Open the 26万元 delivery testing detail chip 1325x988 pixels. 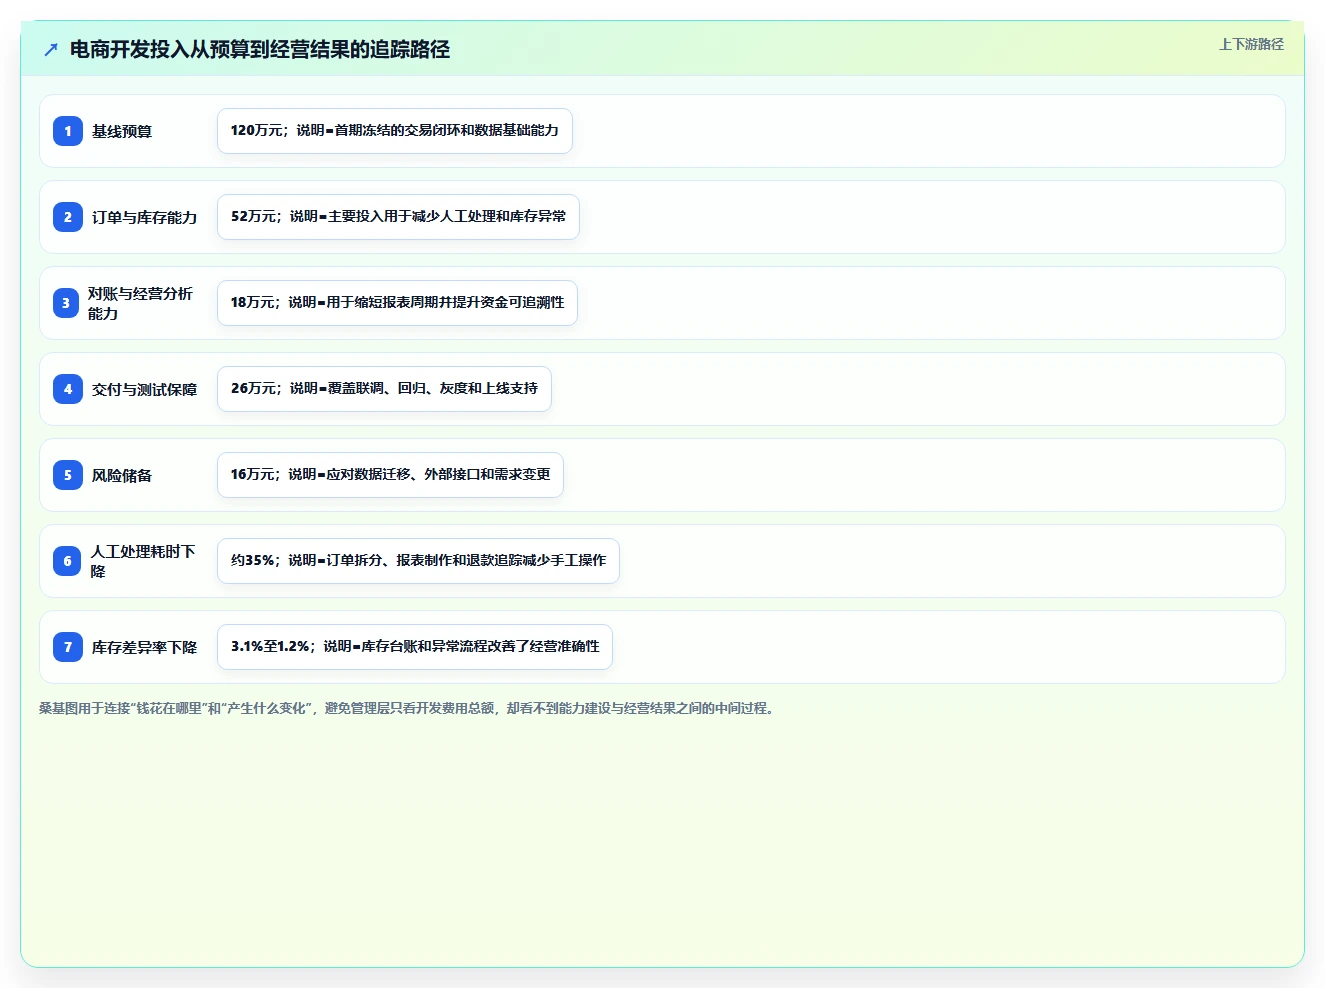click(x=384, y=389)
